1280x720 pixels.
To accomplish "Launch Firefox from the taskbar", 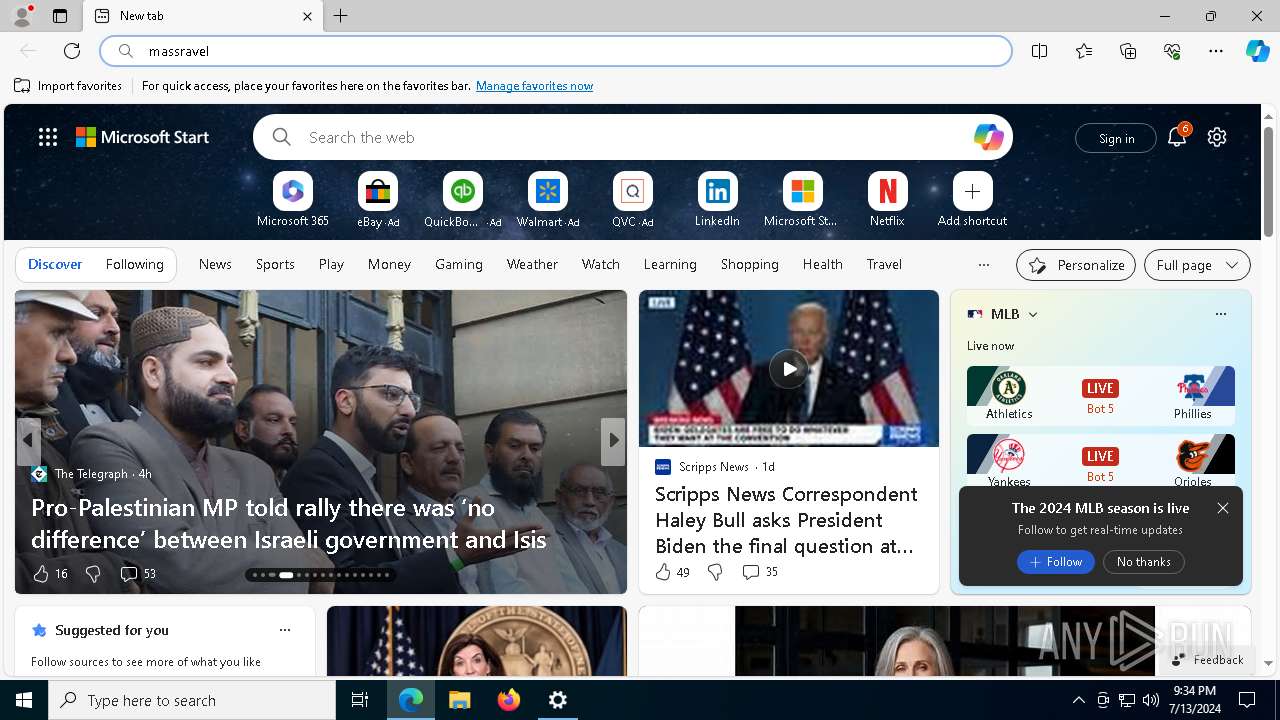I will (509, 700).
